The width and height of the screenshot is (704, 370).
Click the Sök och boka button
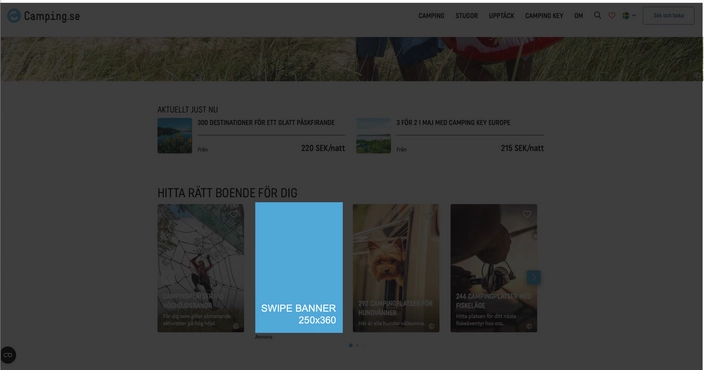tap(669, 16)
